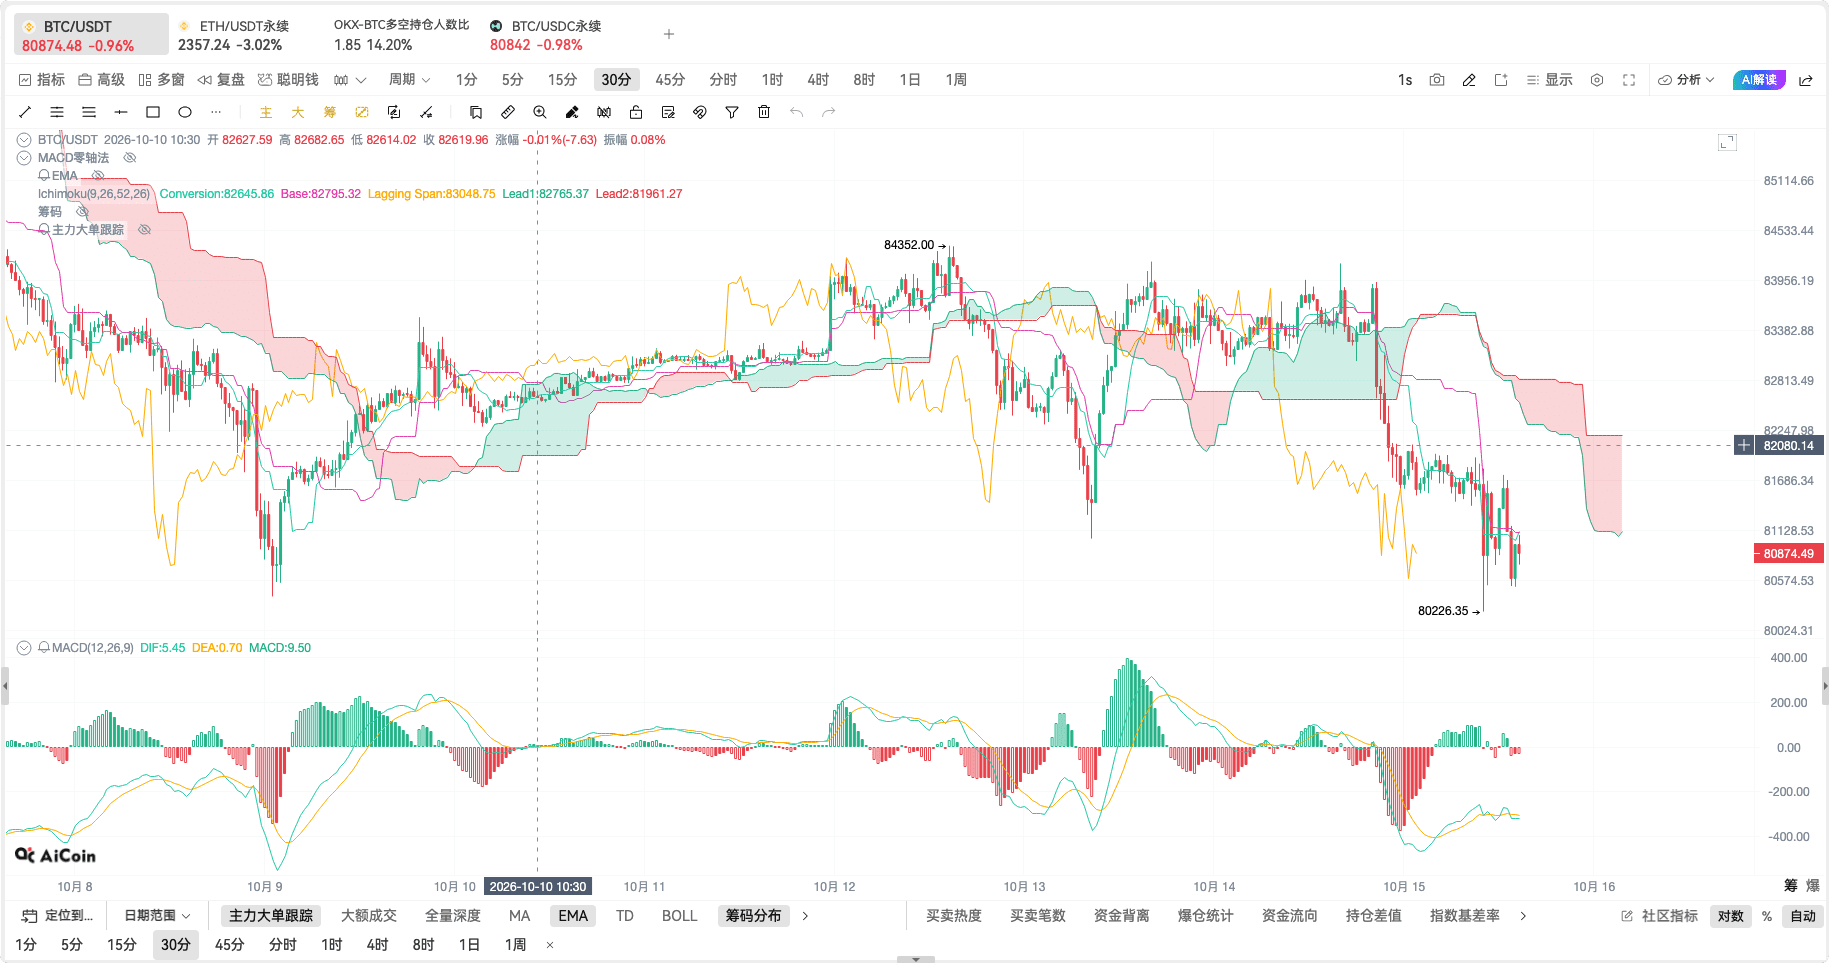Open 聪明钱 smart money
The width and height of the screenshot is (1829, 963).
pos(288,80)
